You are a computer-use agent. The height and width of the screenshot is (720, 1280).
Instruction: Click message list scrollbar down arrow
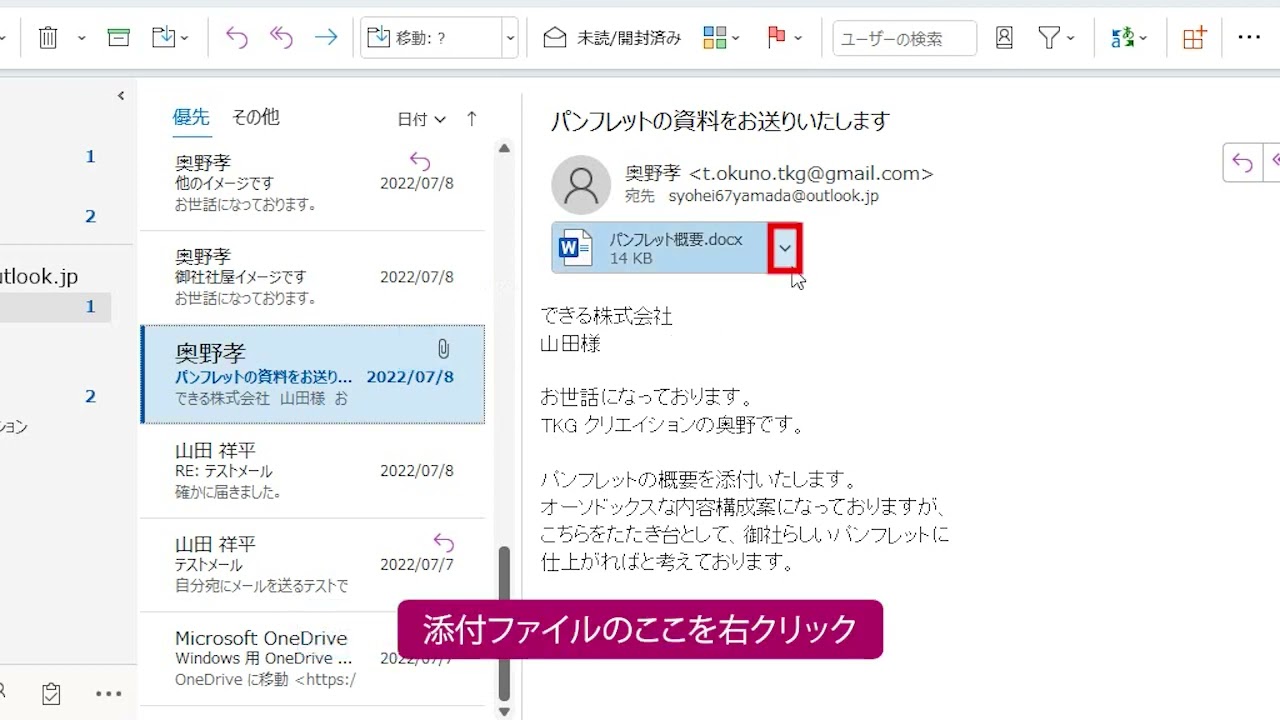[504, 711]
